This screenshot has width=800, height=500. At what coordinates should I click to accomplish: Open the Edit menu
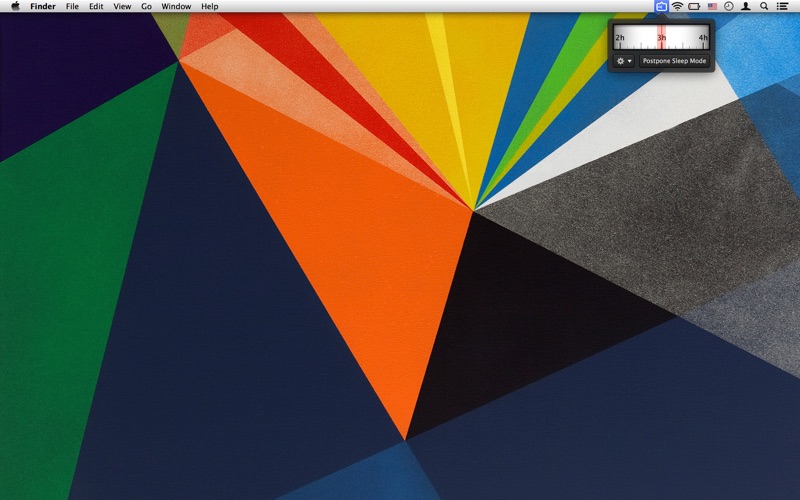(x=96, y=6)
